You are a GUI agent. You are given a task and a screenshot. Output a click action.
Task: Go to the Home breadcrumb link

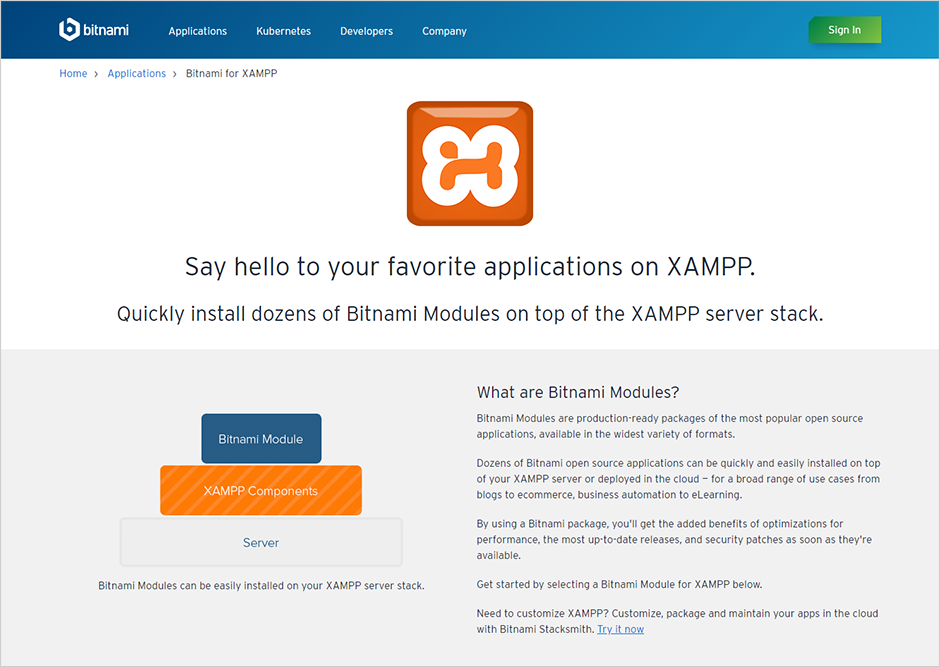click(73, 74)
